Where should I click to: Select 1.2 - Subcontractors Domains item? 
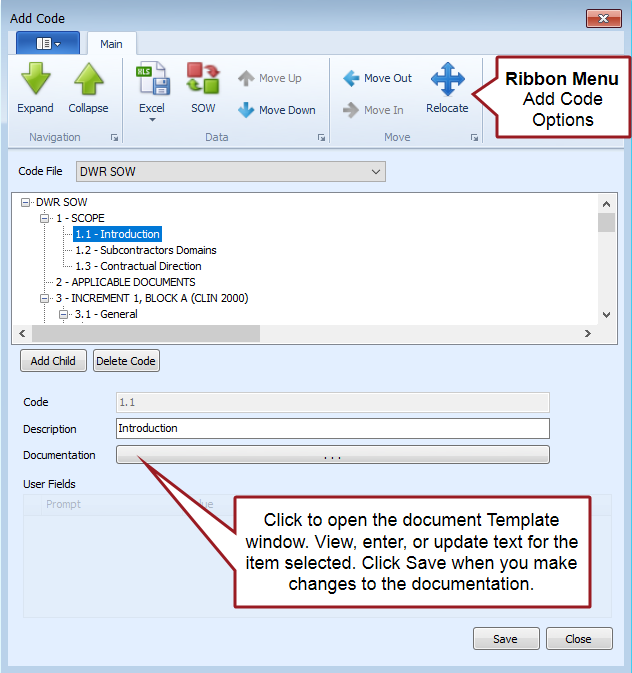coord(145,250)
